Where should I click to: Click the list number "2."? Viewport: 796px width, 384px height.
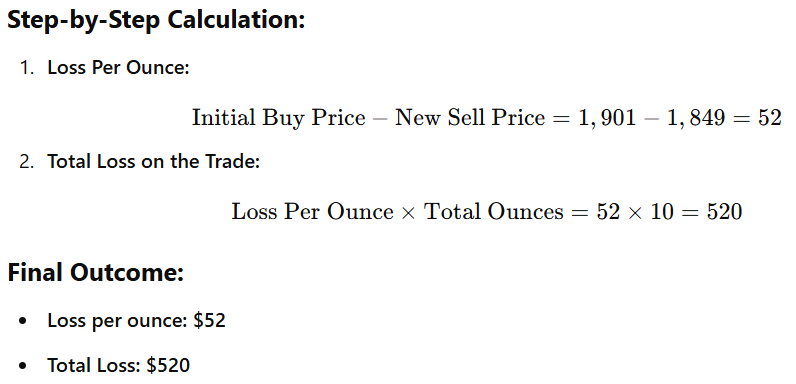[x=26, y=162]
